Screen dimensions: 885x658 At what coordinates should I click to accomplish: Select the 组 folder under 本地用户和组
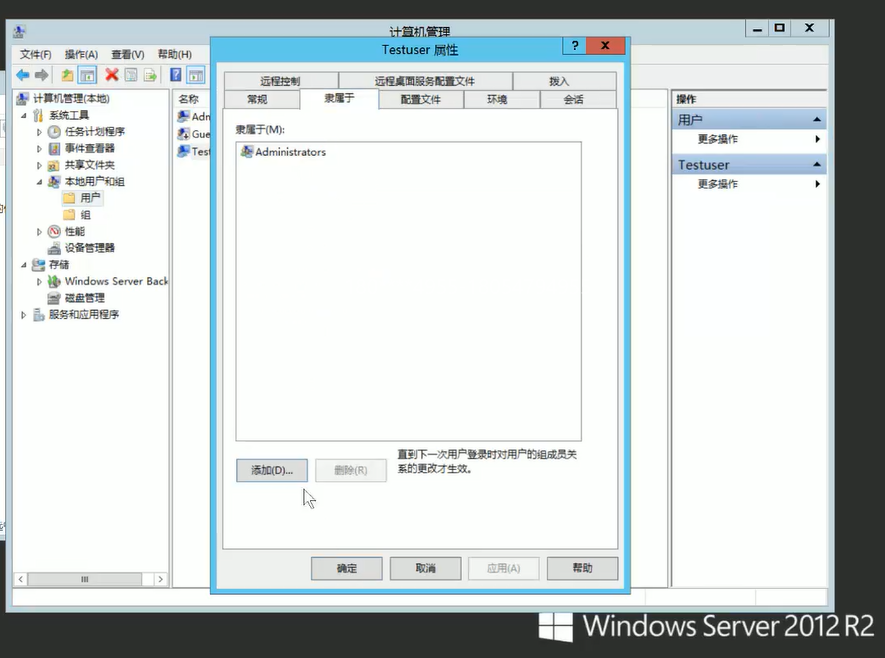(x=85, y=215)
